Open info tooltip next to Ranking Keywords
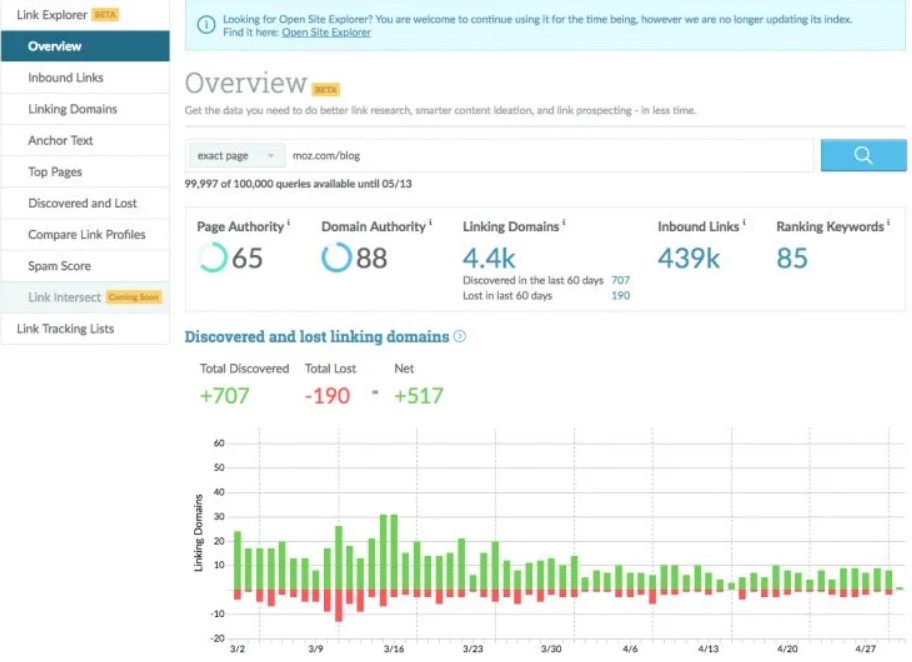 point(888,222)
